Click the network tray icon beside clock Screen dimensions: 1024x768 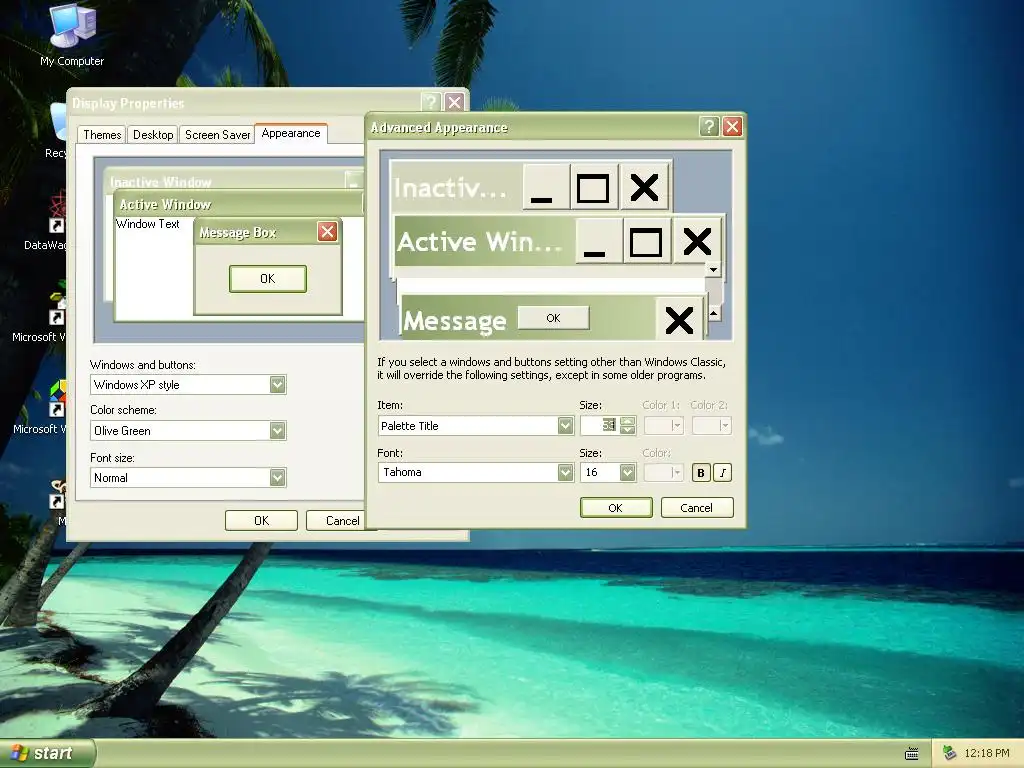tap(949, 753)
